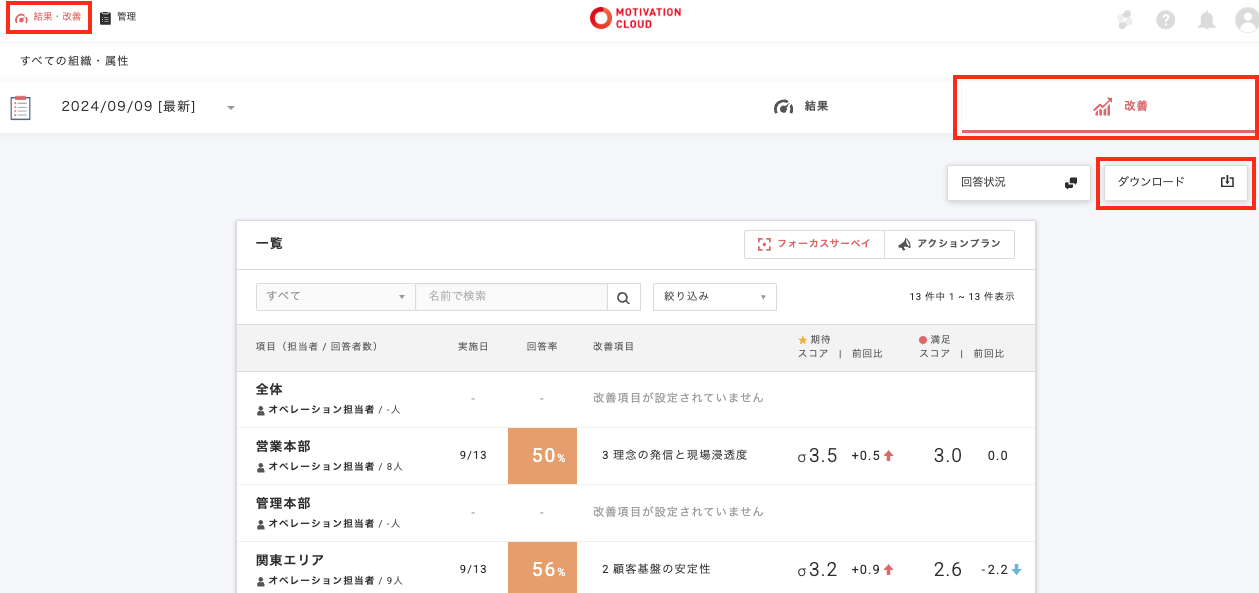Open the 営業本部 row
This screenshot has height=593, width=1259.
click(x=283, y=446)
